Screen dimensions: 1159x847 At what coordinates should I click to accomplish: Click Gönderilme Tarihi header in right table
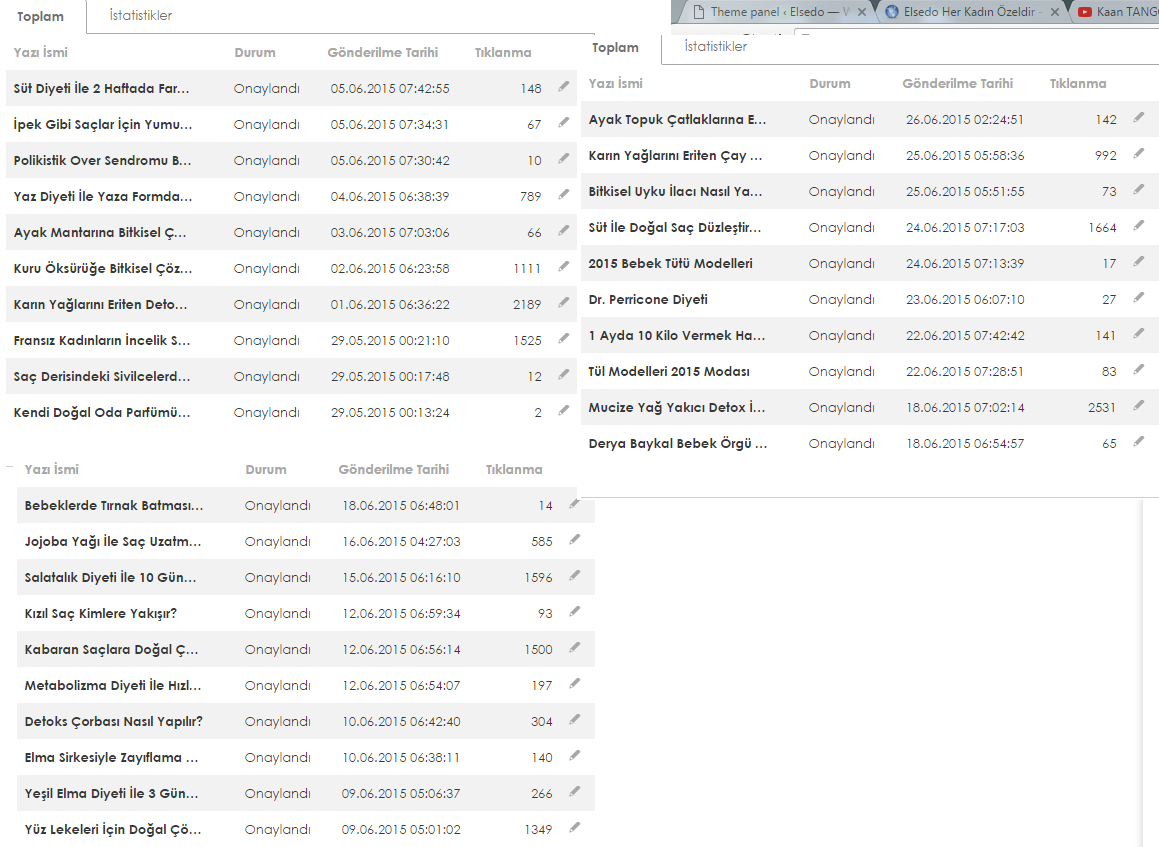tap(957, 84)
